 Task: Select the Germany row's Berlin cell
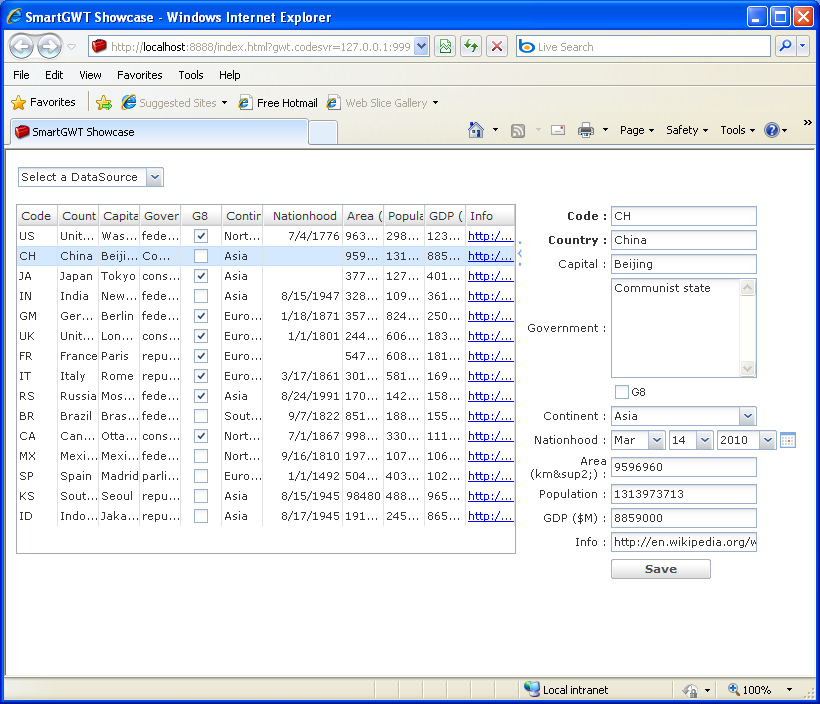[x=119, y=316]
